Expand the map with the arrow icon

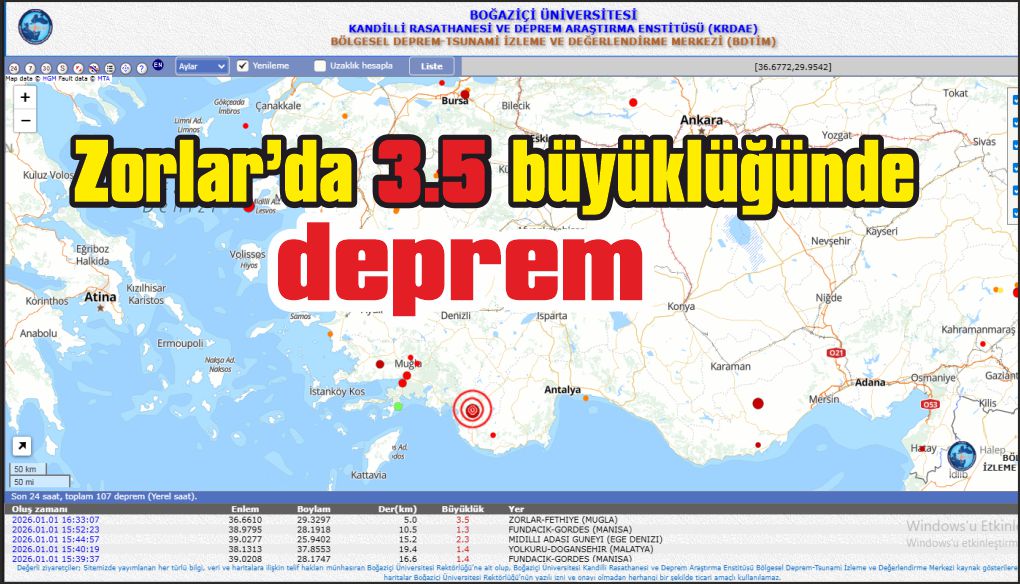click(x=21, y=446)
